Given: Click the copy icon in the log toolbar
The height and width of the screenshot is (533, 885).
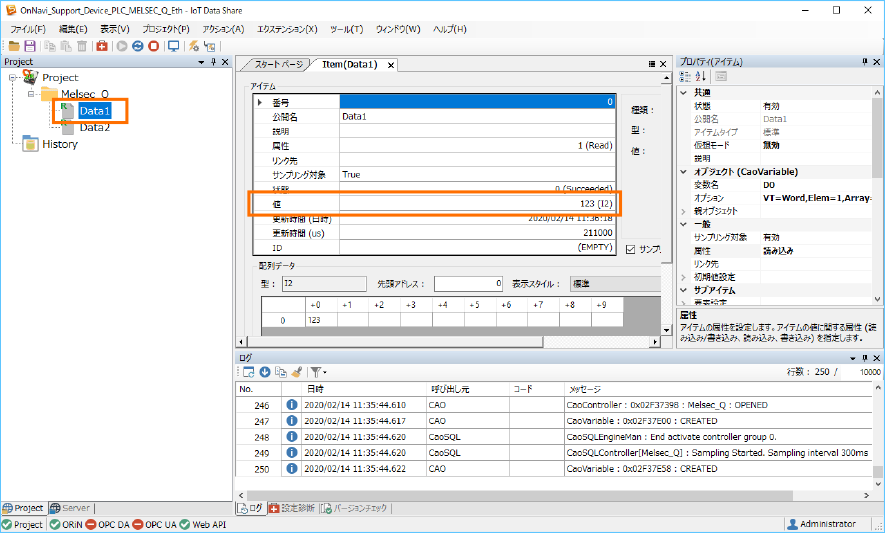Looking at the screenshot, I should [x=281, y=372].
